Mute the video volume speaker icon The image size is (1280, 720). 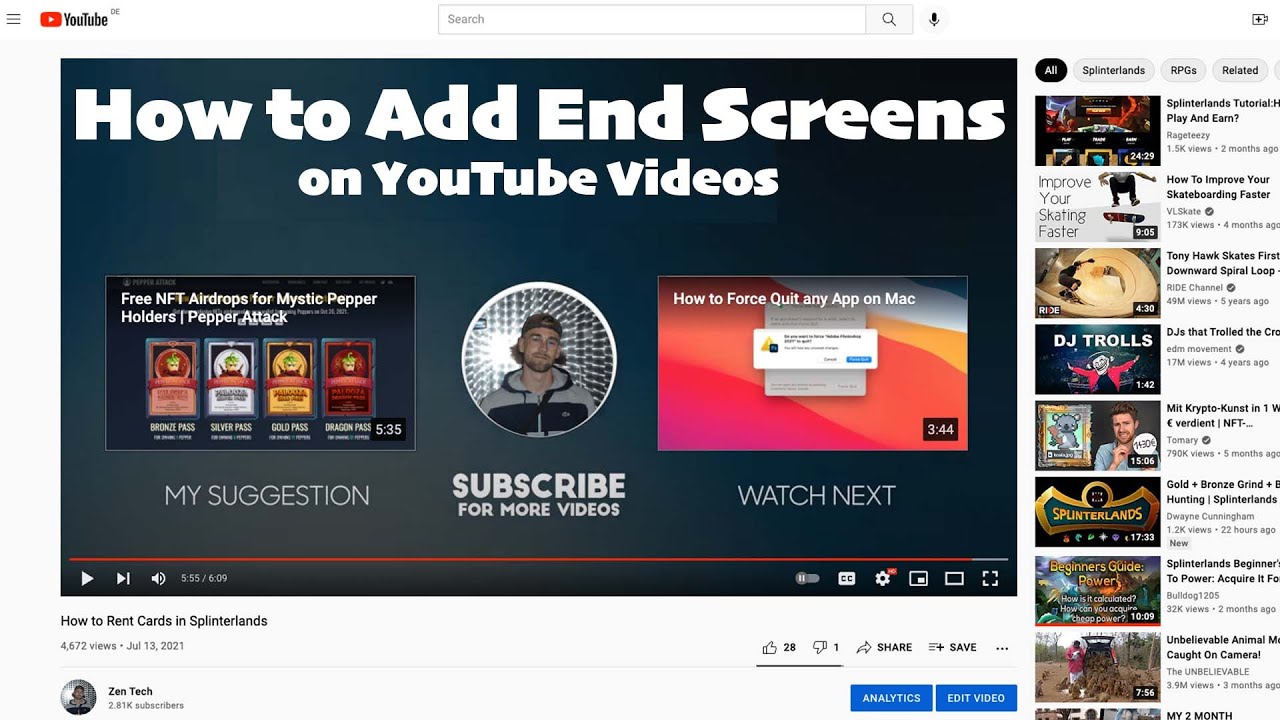(158, 578)
